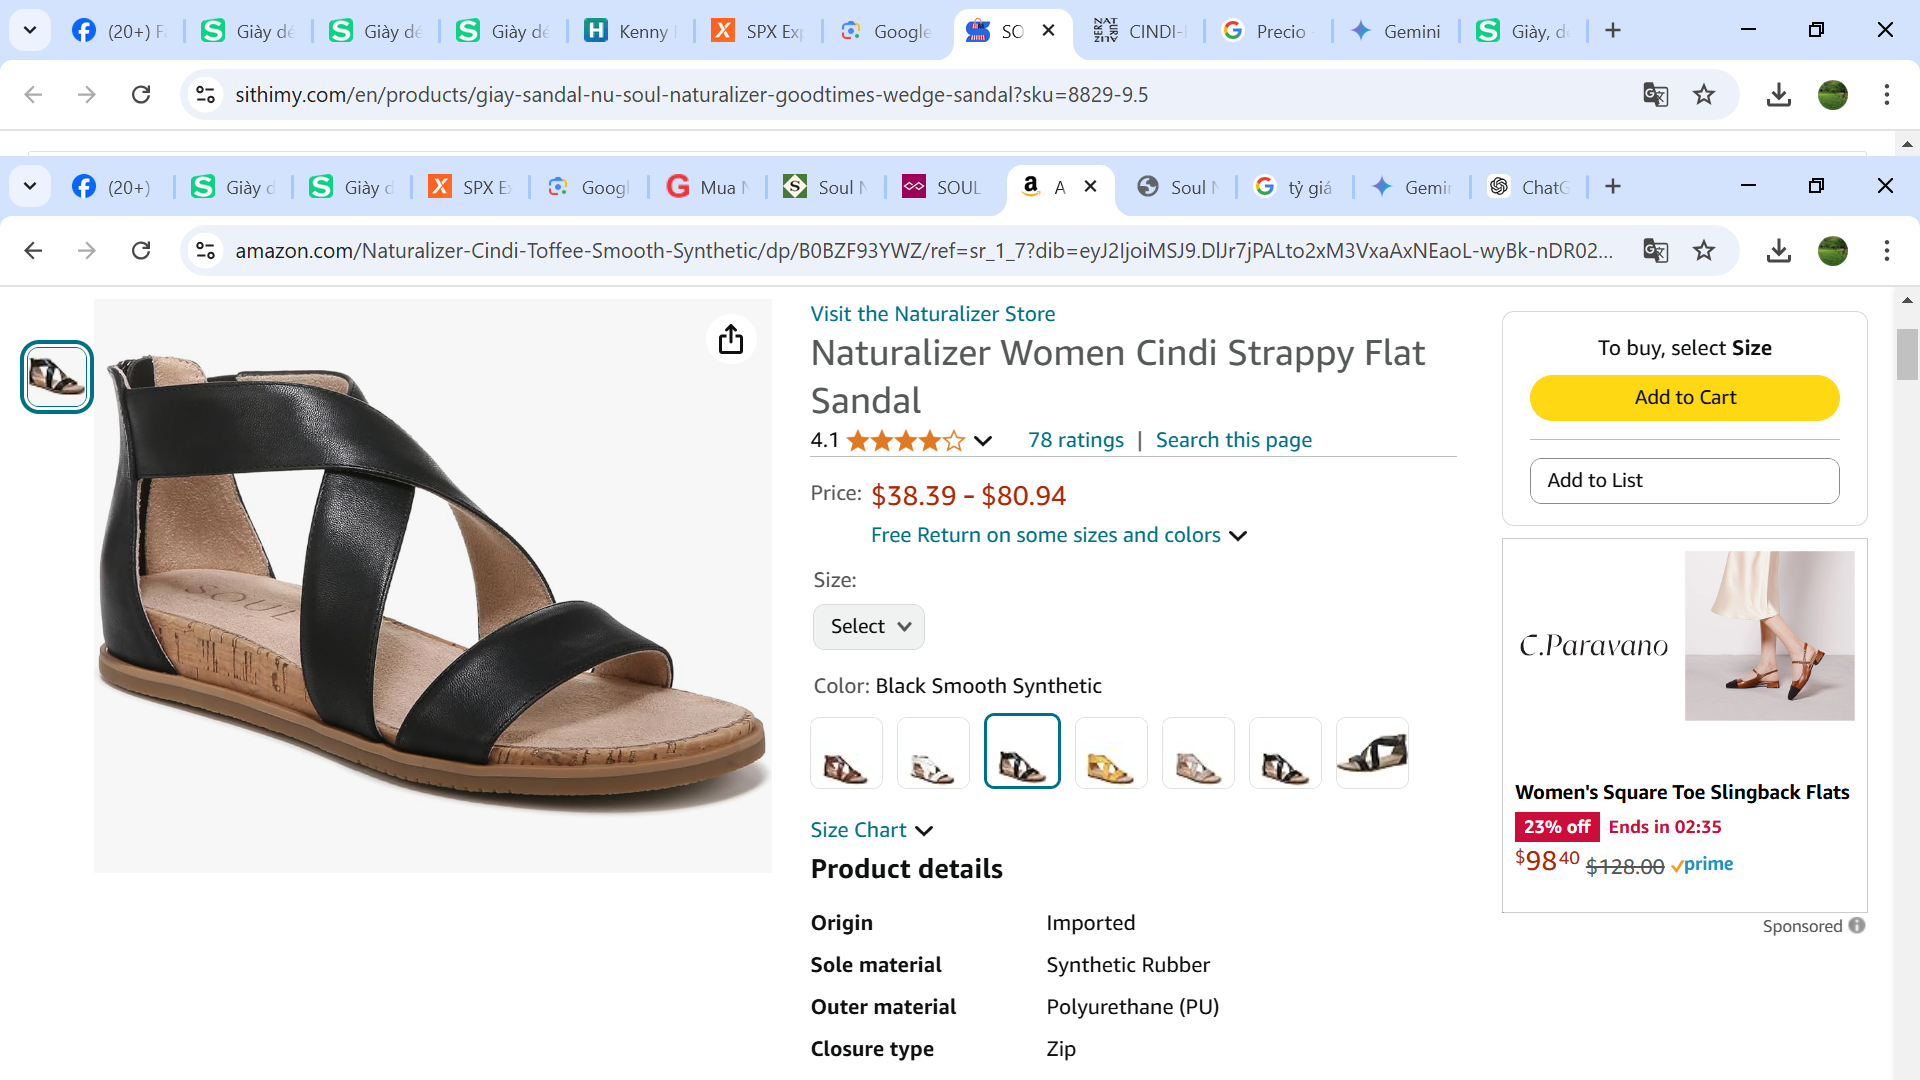Go back in the Amazon window
Screen dimensions: 1920x1080
pos(33,250)
